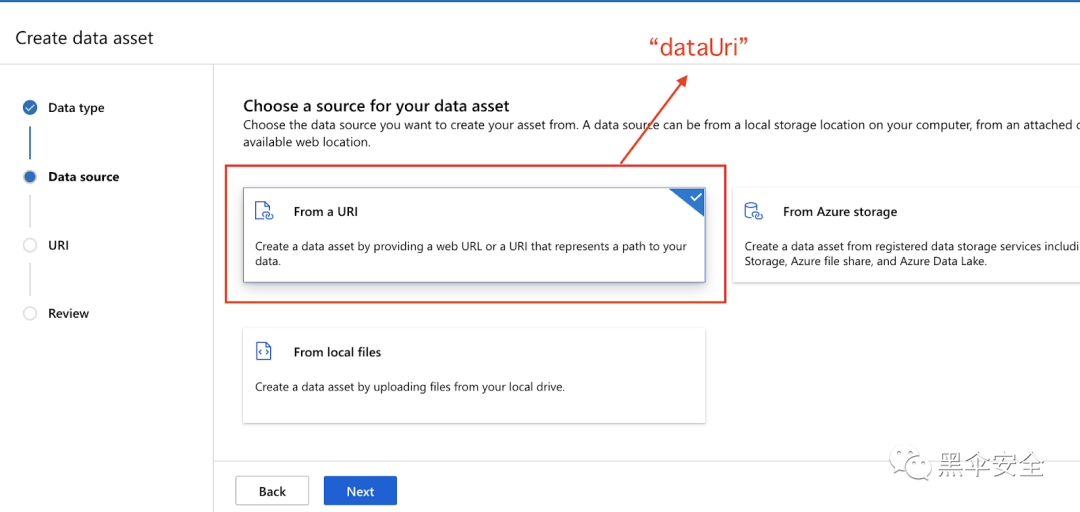Click the From Azure storage database icon

coord(754,211)
